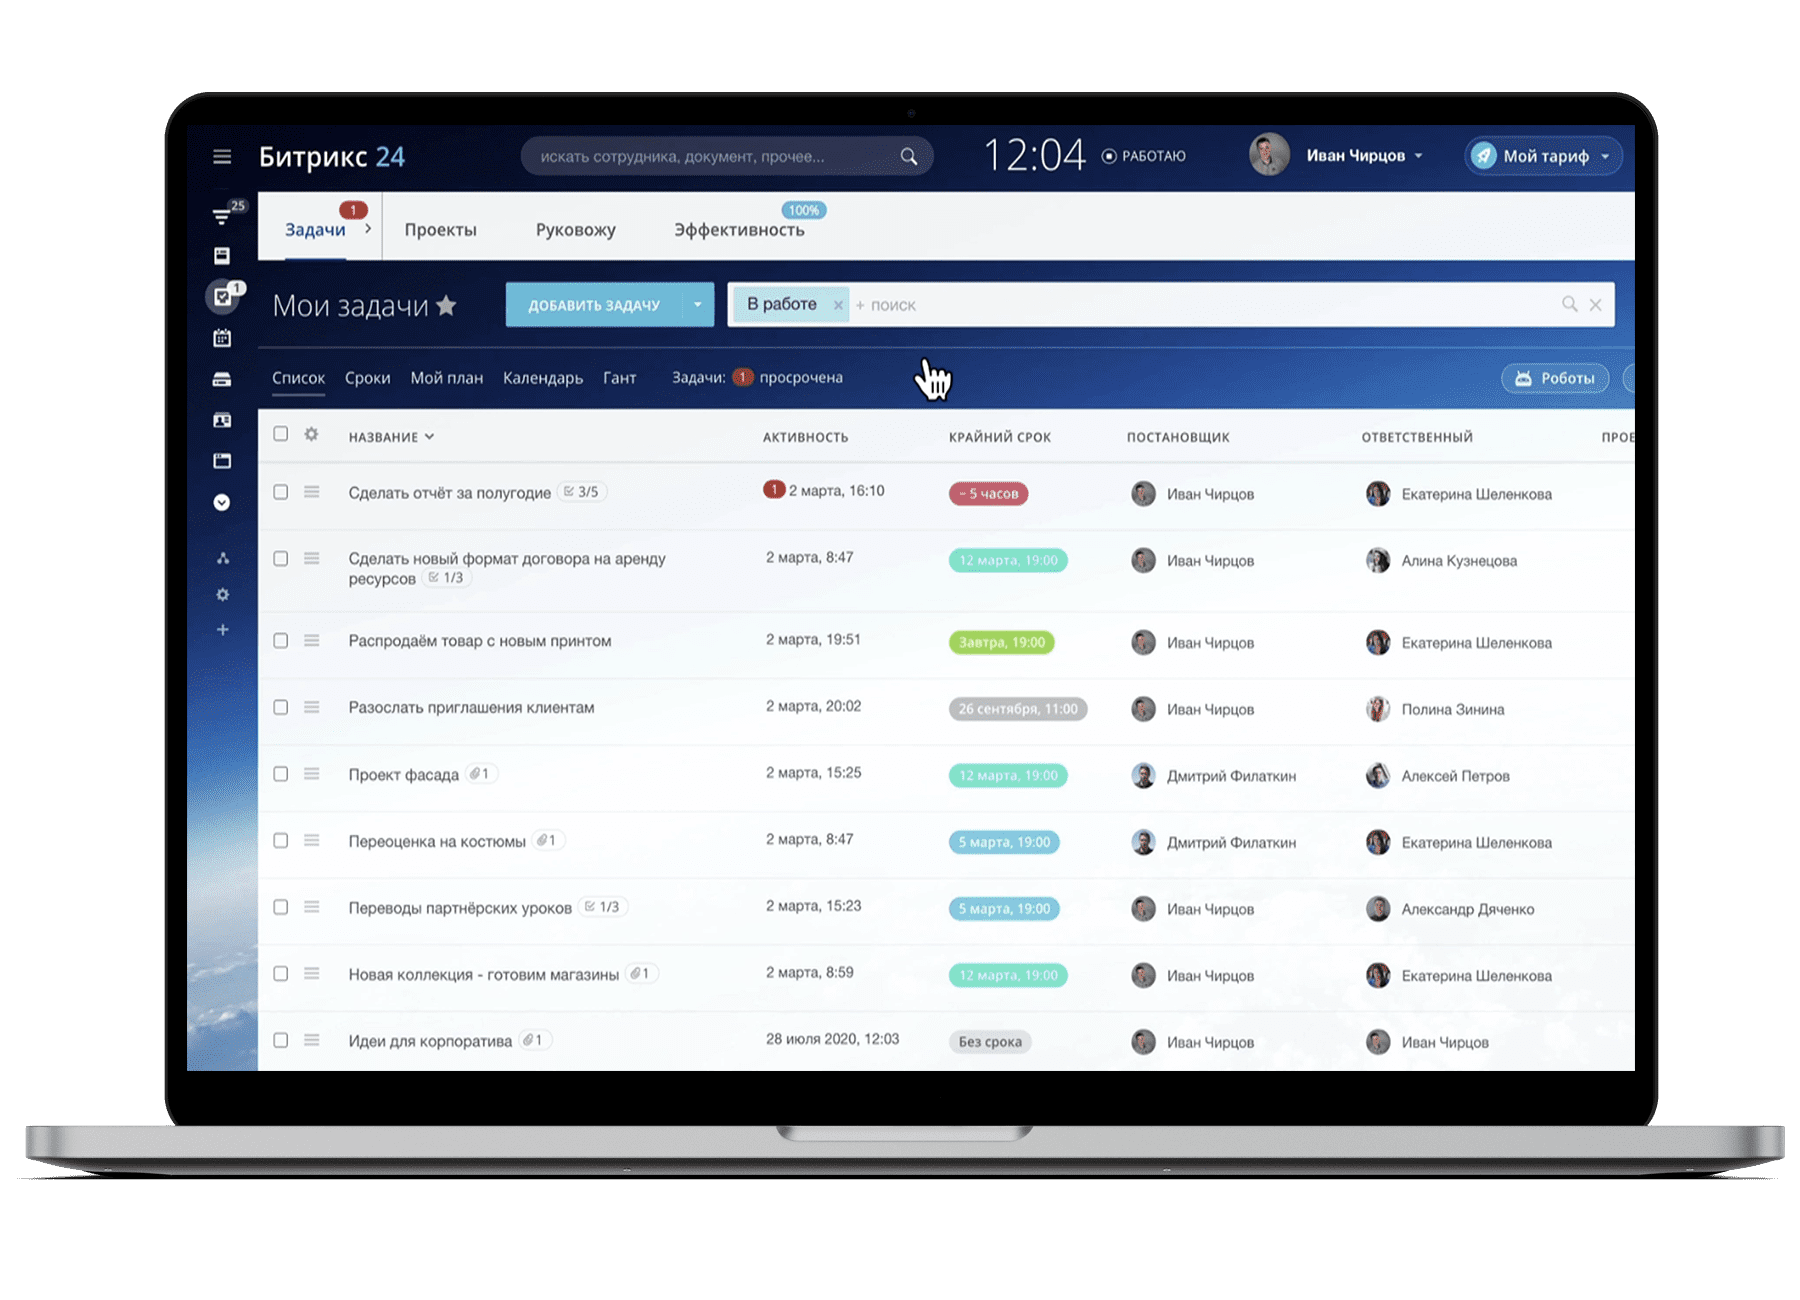Image resolution: width=1800 pixels, height=1300 pixels.
Task: Open the hamburger main menu
Action: tap(222, 156)
